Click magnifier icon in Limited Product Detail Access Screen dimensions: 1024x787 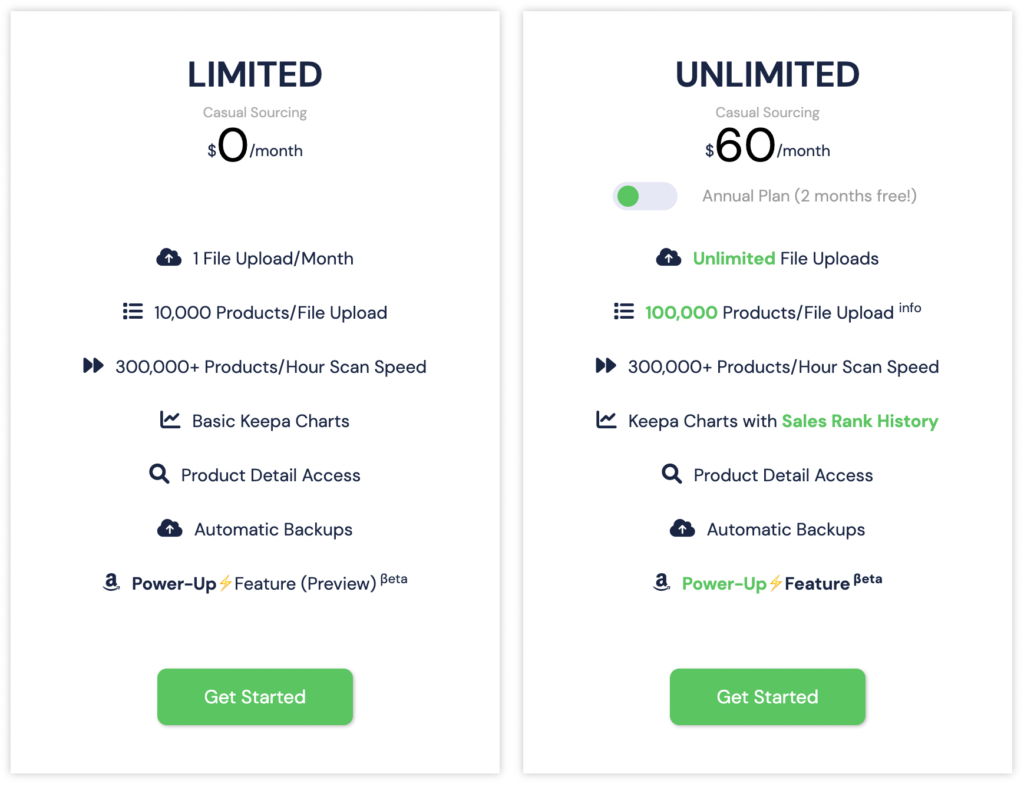tap(159, 474)
